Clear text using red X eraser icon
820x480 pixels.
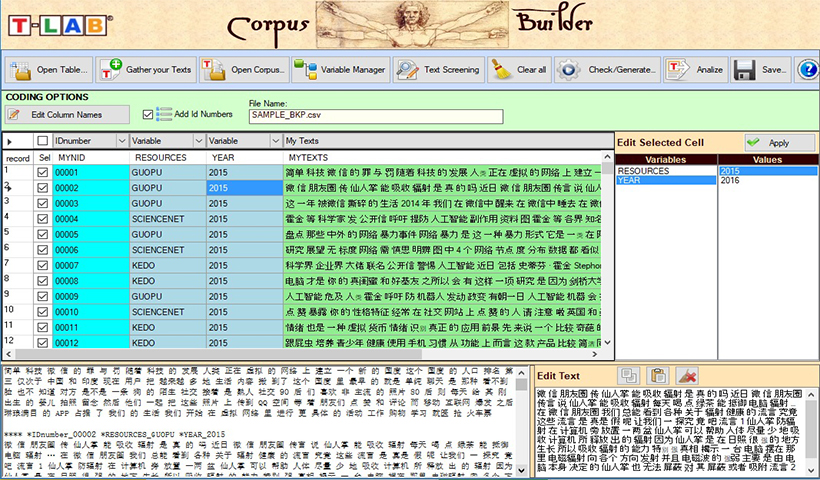(688, 375)
